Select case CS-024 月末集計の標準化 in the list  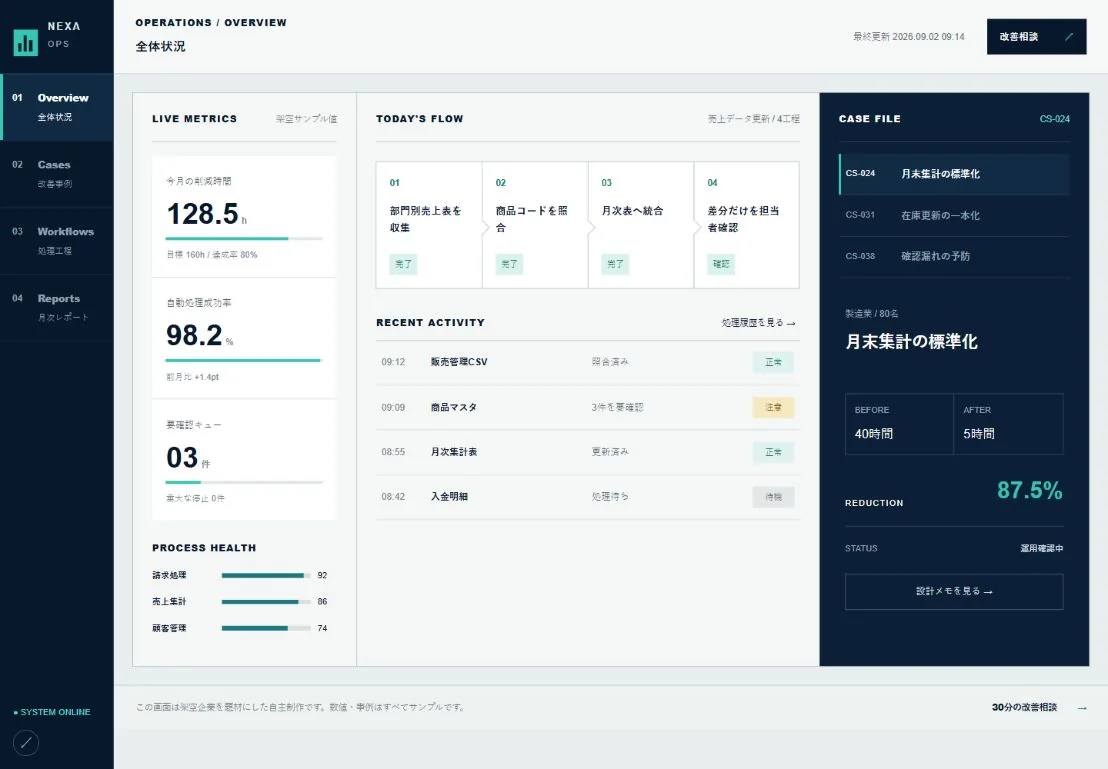tap(954, 174)
